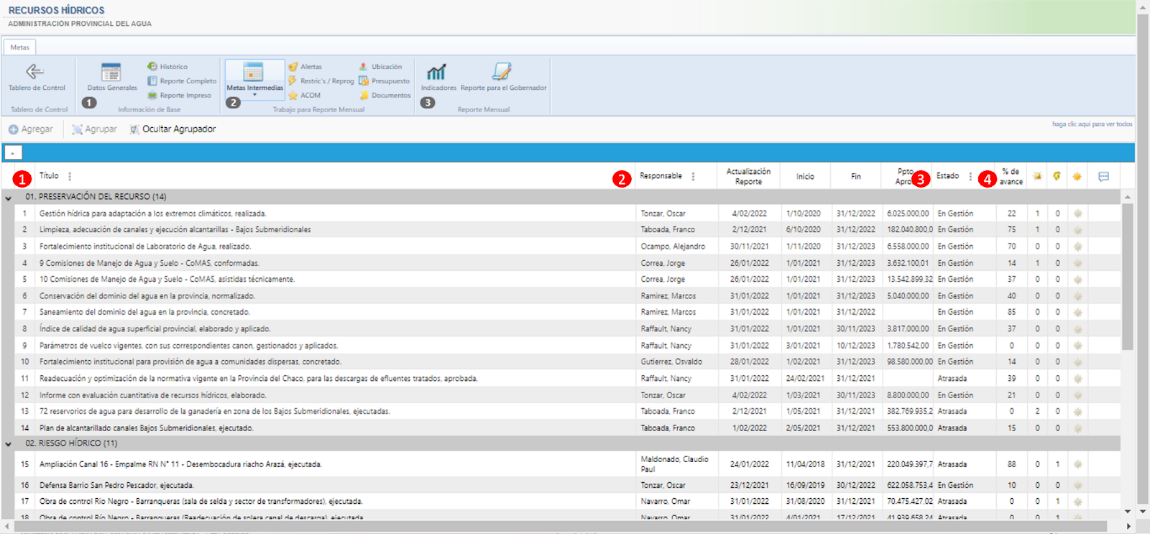Click 'Ocampo, Alejandro' responsable cell
Viewport: 1150px width, 534px height.
673,246
